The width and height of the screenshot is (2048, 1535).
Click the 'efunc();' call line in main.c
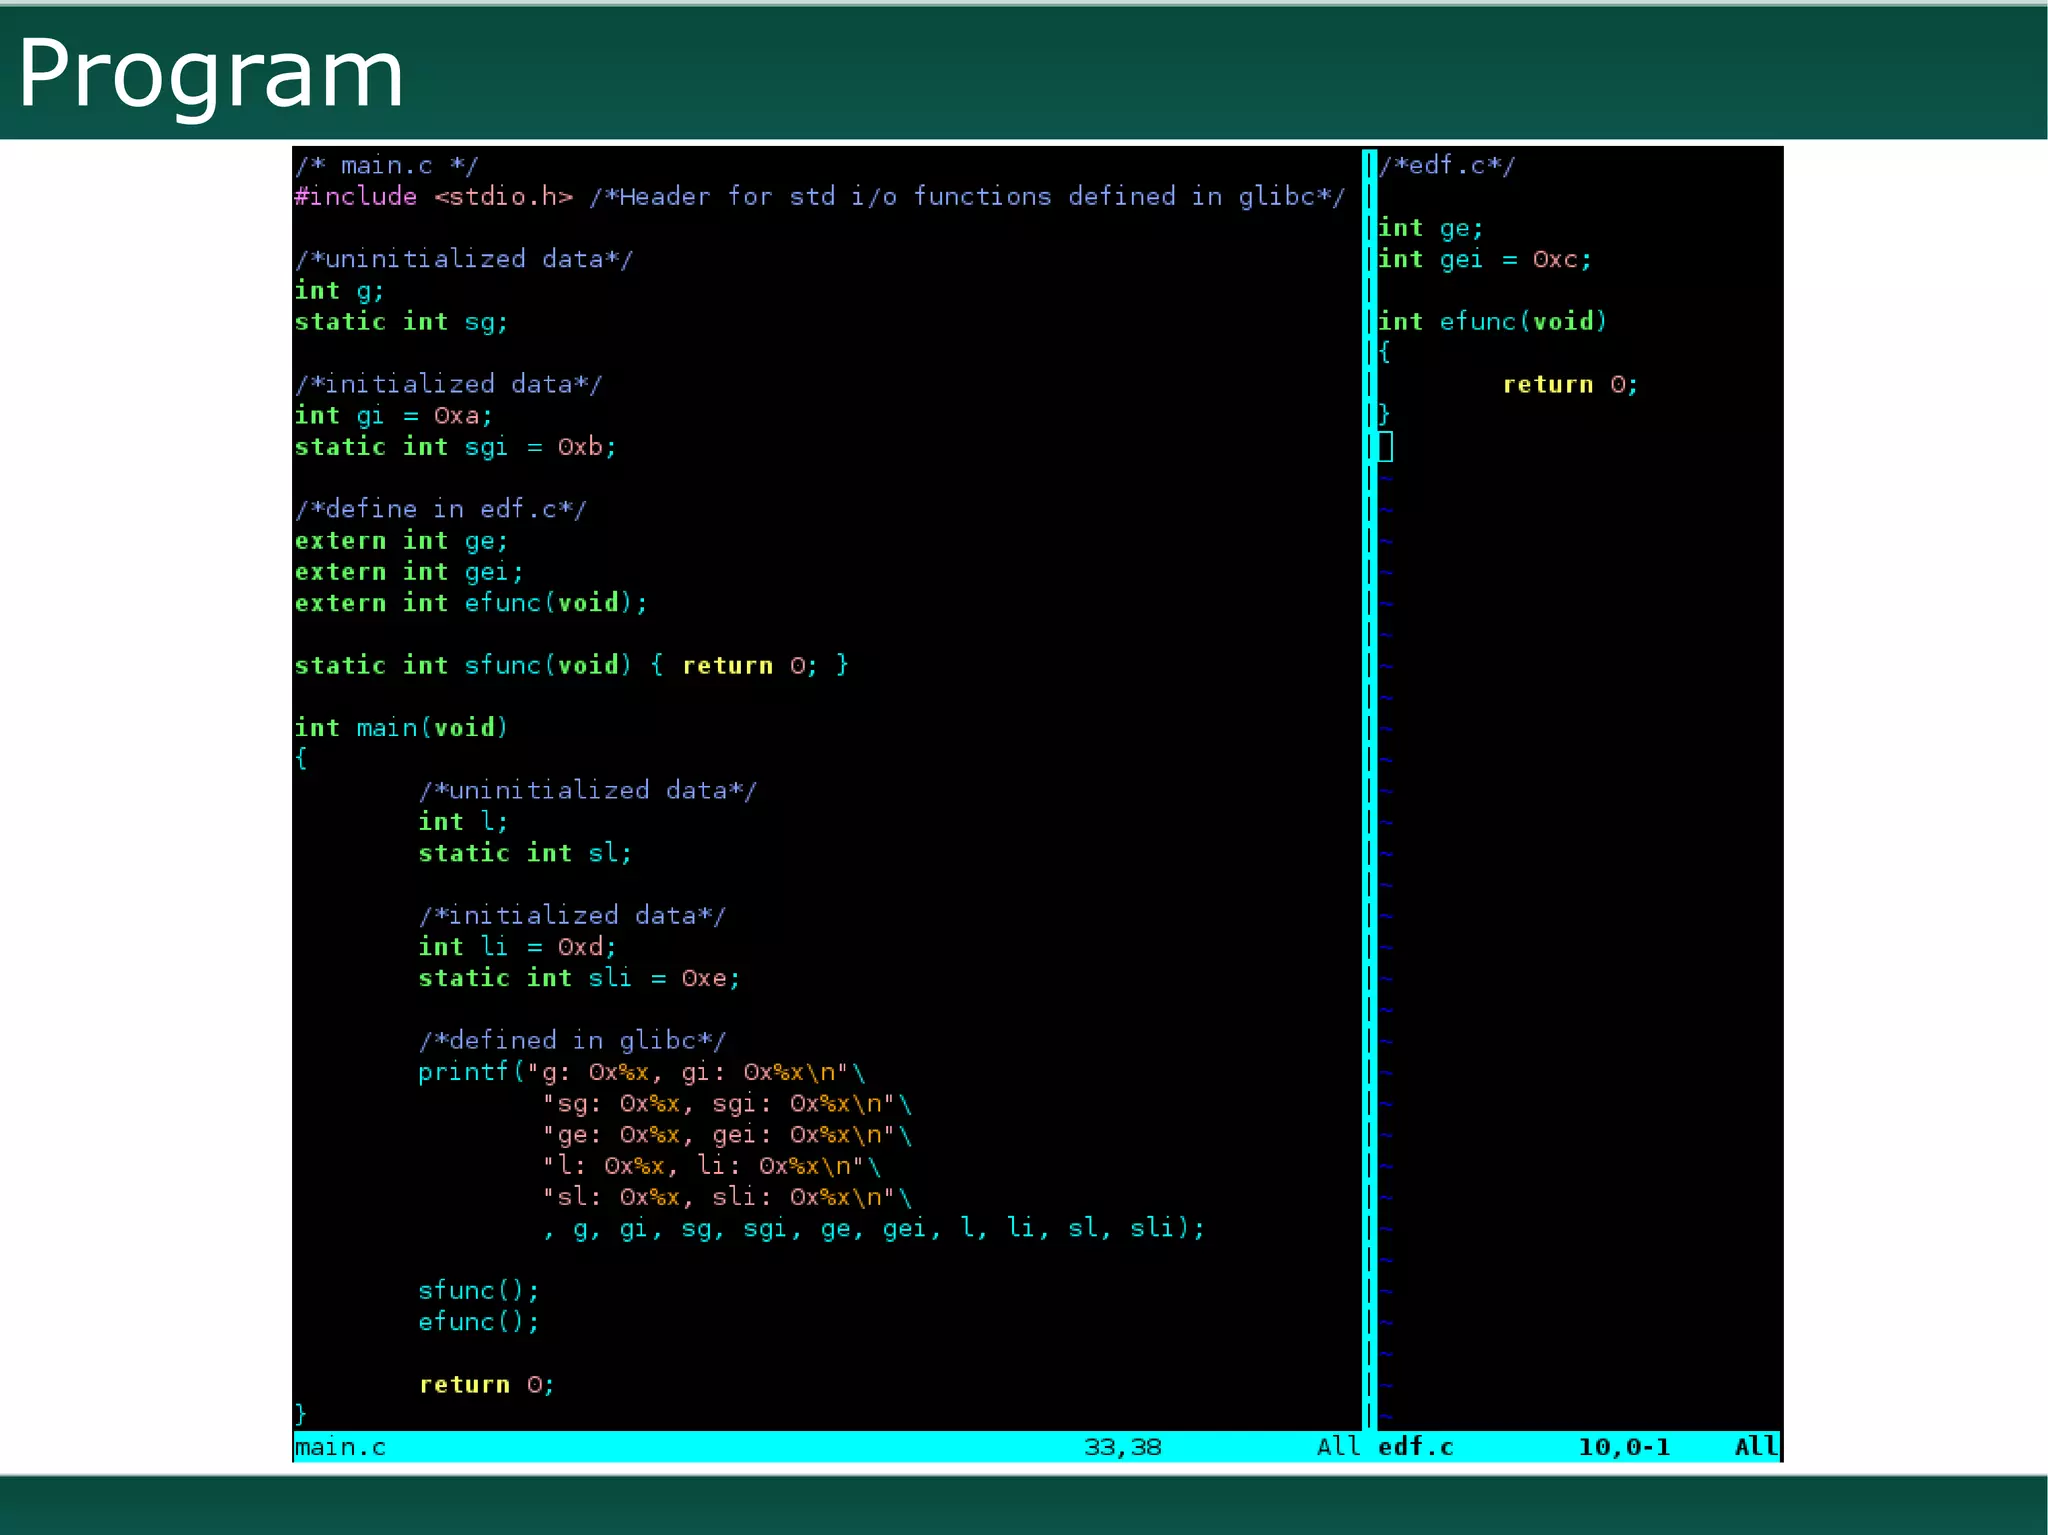click(x=479, y=1321)
